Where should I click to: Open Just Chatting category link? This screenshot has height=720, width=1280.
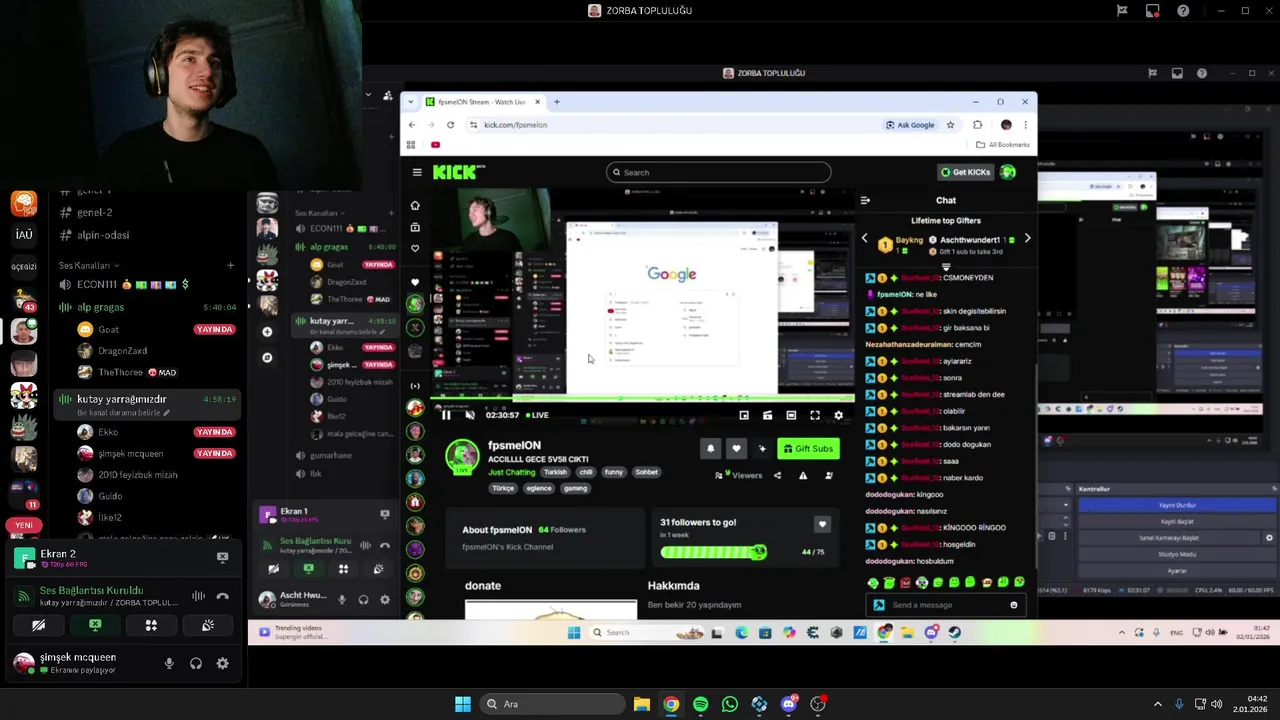pyautogui.click(x=512, y=472)
